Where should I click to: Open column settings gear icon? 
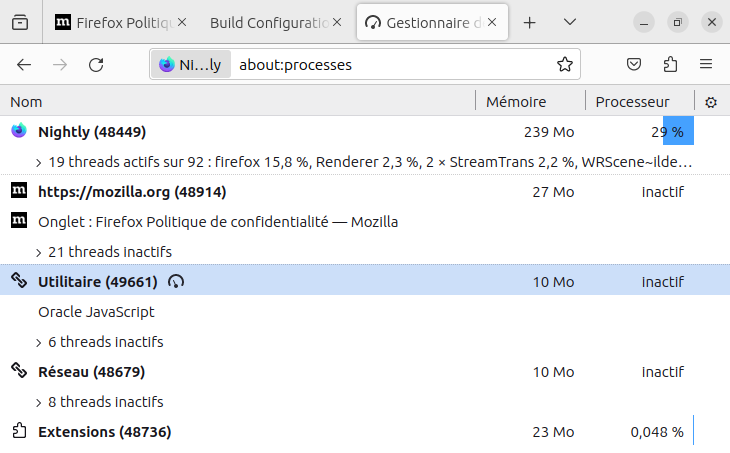coord(711,102)
